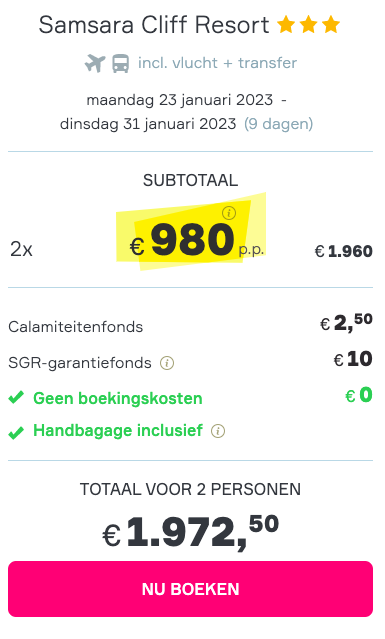Click the bus transfer icon
This screenshot has width=385, height=639.
pyautogui.click(x=121, y=64)
